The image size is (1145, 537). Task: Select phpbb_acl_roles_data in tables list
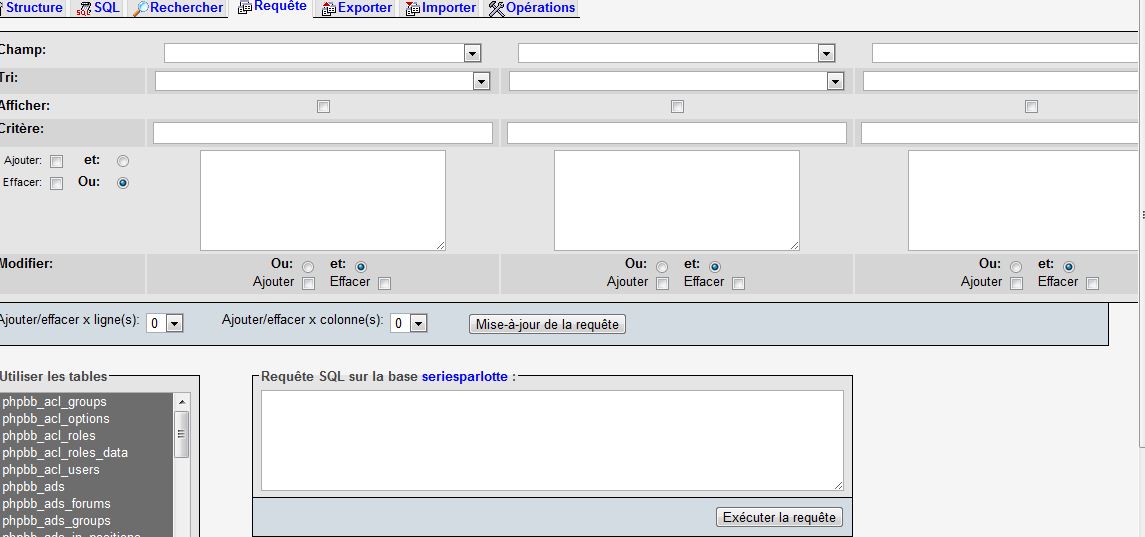[65, 453]
